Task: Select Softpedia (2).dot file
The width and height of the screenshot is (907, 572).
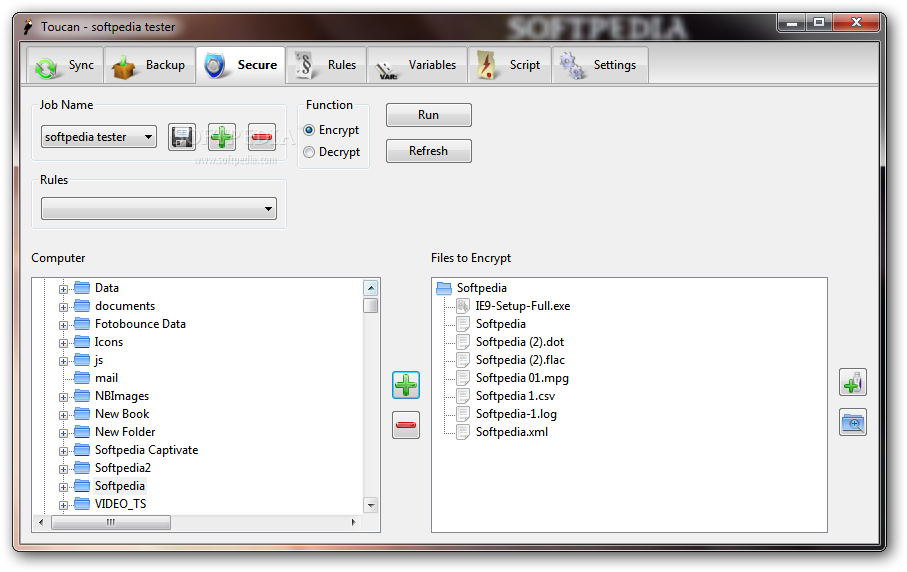Action: (519, 342)
